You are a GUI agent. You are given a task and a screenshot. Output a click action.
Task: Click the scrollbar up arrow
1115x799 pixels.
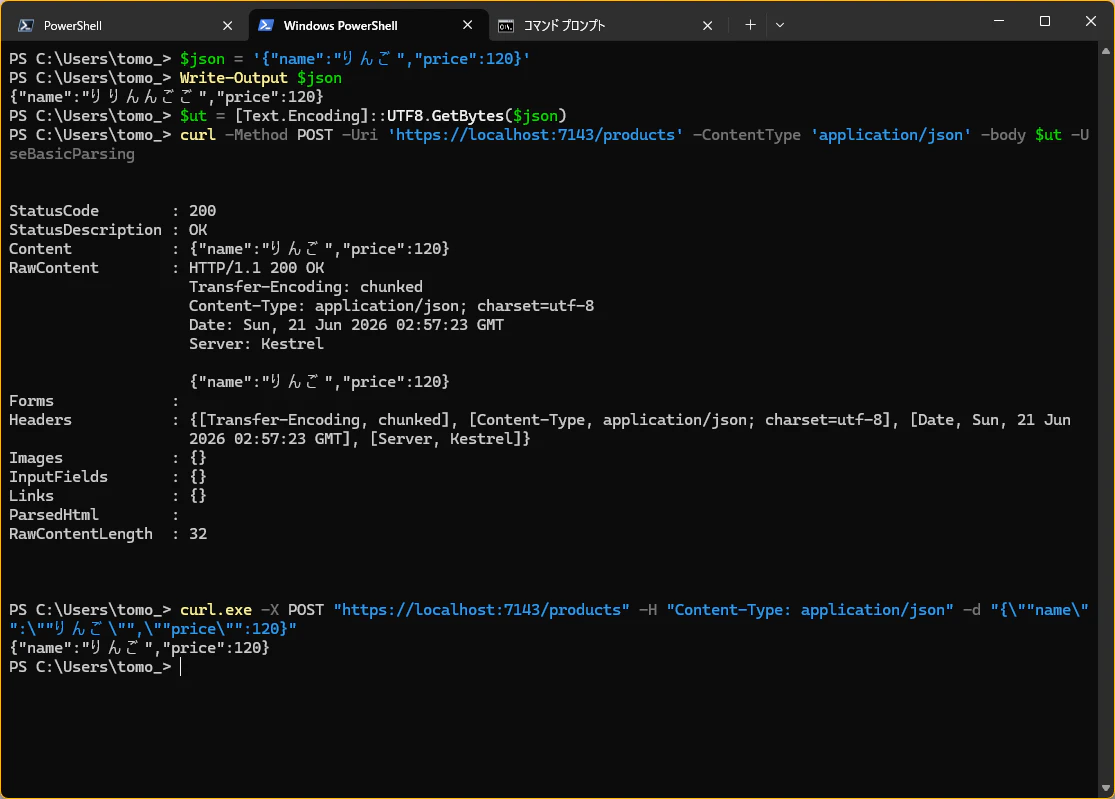pyautogui.click(x=1106, y=51)
